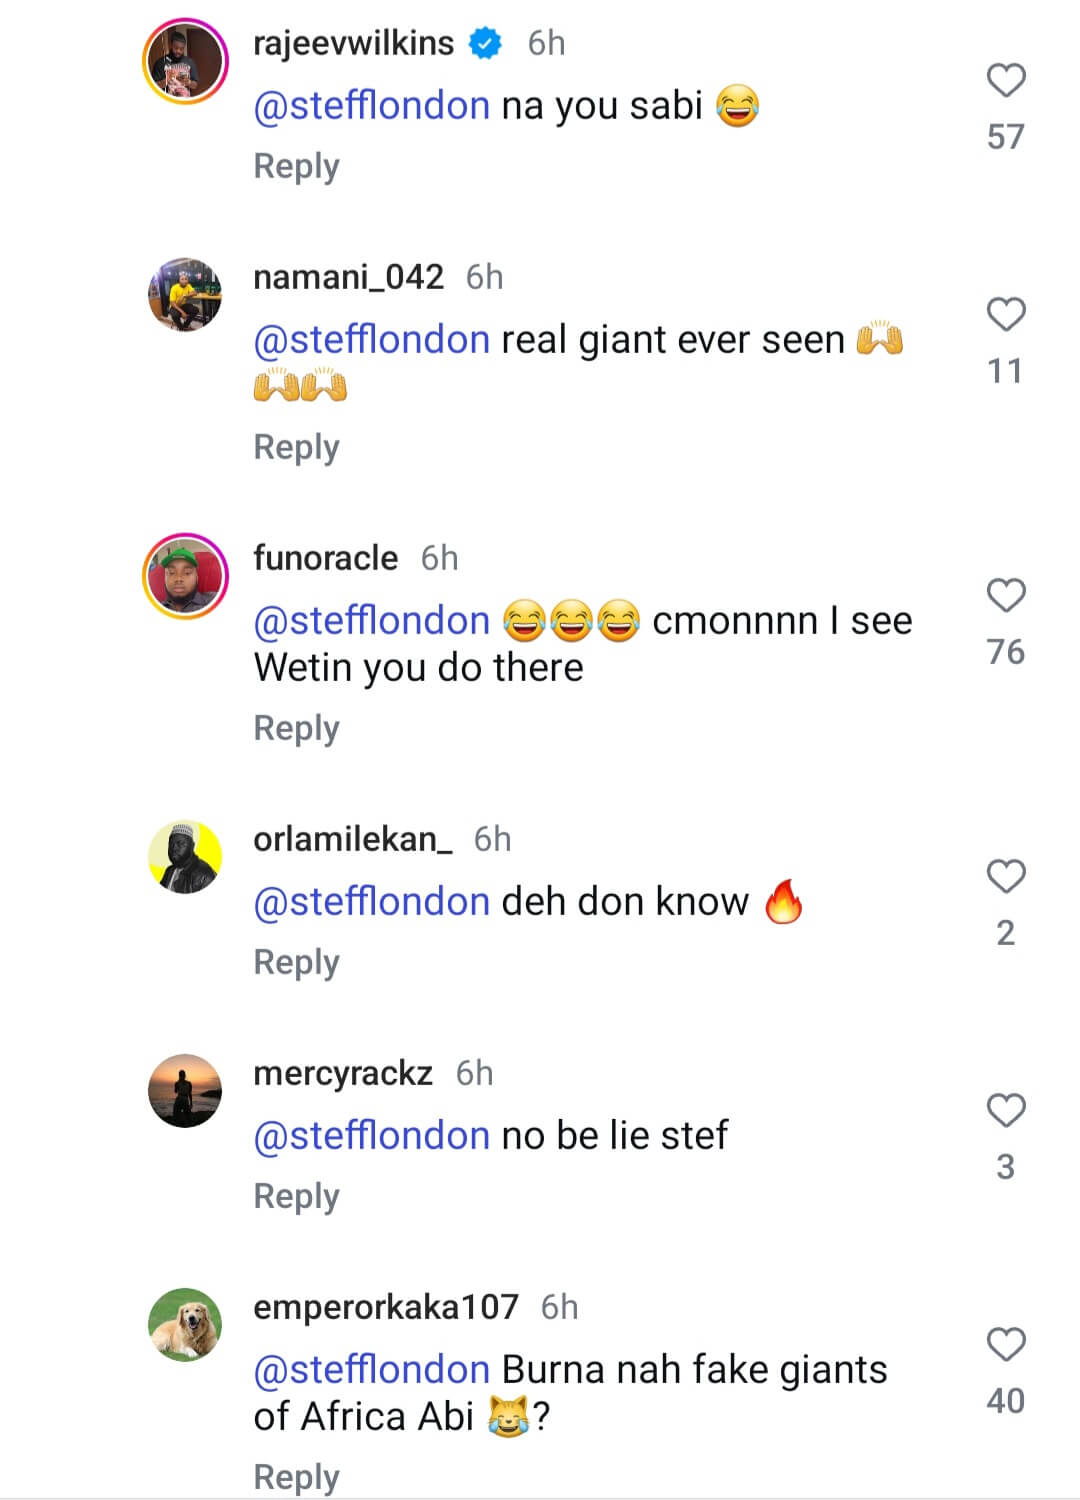Like funoracle's comment with the heart
The height and width of the screenshot is (1500, 1080).
pyautogui.click(x=1006, y=596)
